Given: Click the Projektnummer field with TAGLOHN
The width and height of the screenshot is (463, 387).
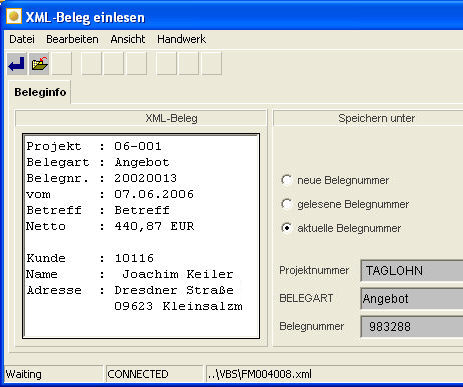Looking at the screenshot, I should (412, 270).
